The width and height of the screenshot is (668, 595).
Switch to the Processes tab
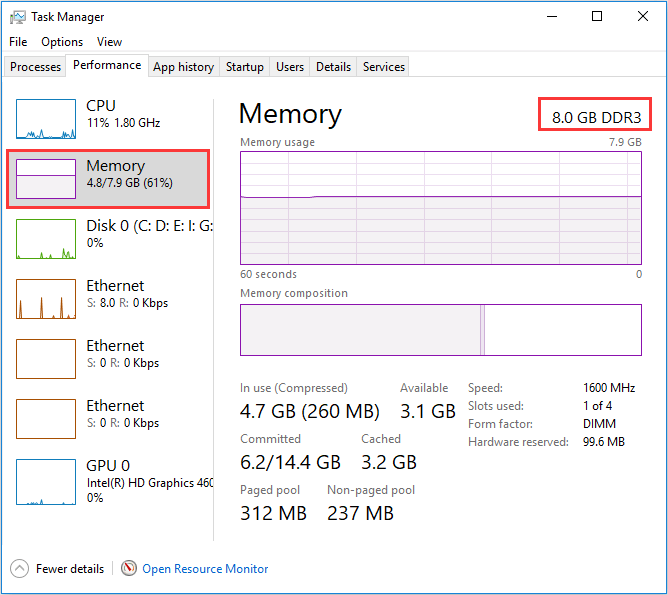pyautogui.click(x=35, y=67)
